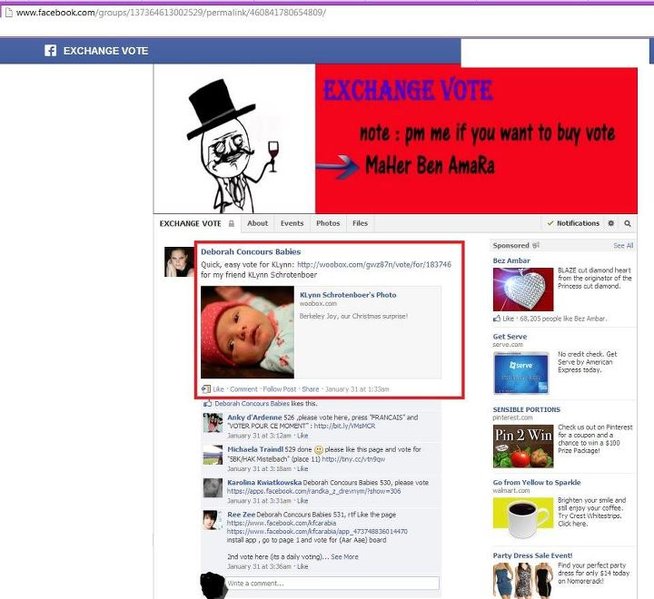Click the Sponsored info icon

[x=536, y=245]
